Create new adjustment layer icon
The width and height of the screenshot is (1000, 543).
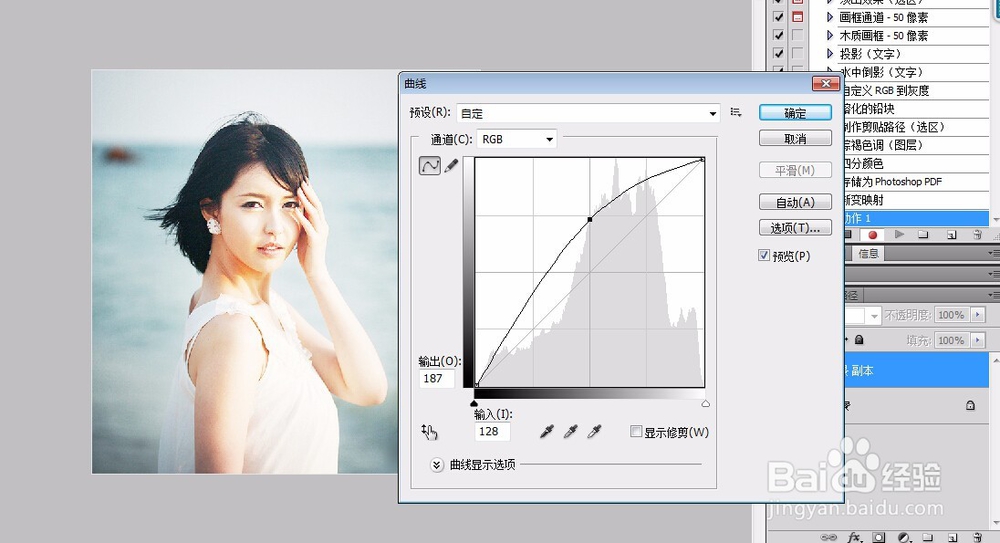pyautogui.click(x=903, y=537)
